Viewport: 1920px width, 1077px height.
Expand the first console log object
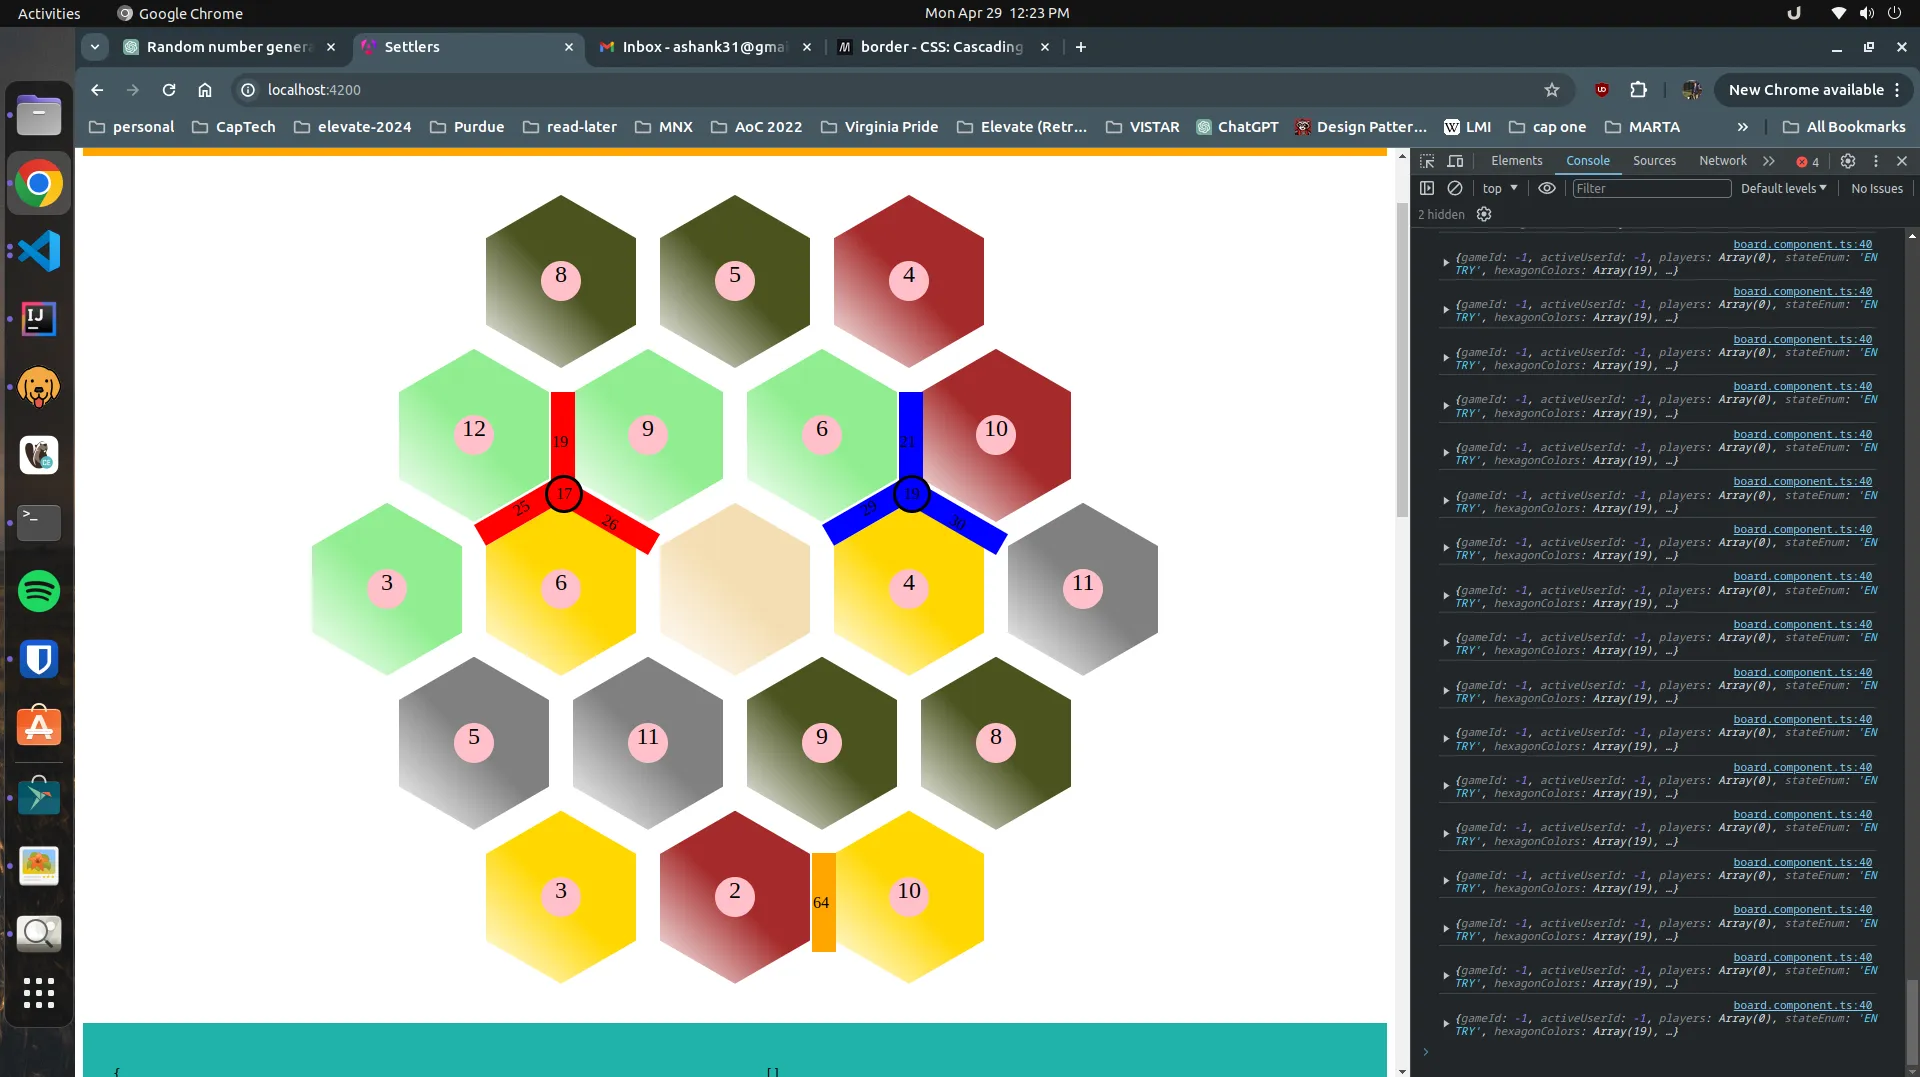point(1446,263)
